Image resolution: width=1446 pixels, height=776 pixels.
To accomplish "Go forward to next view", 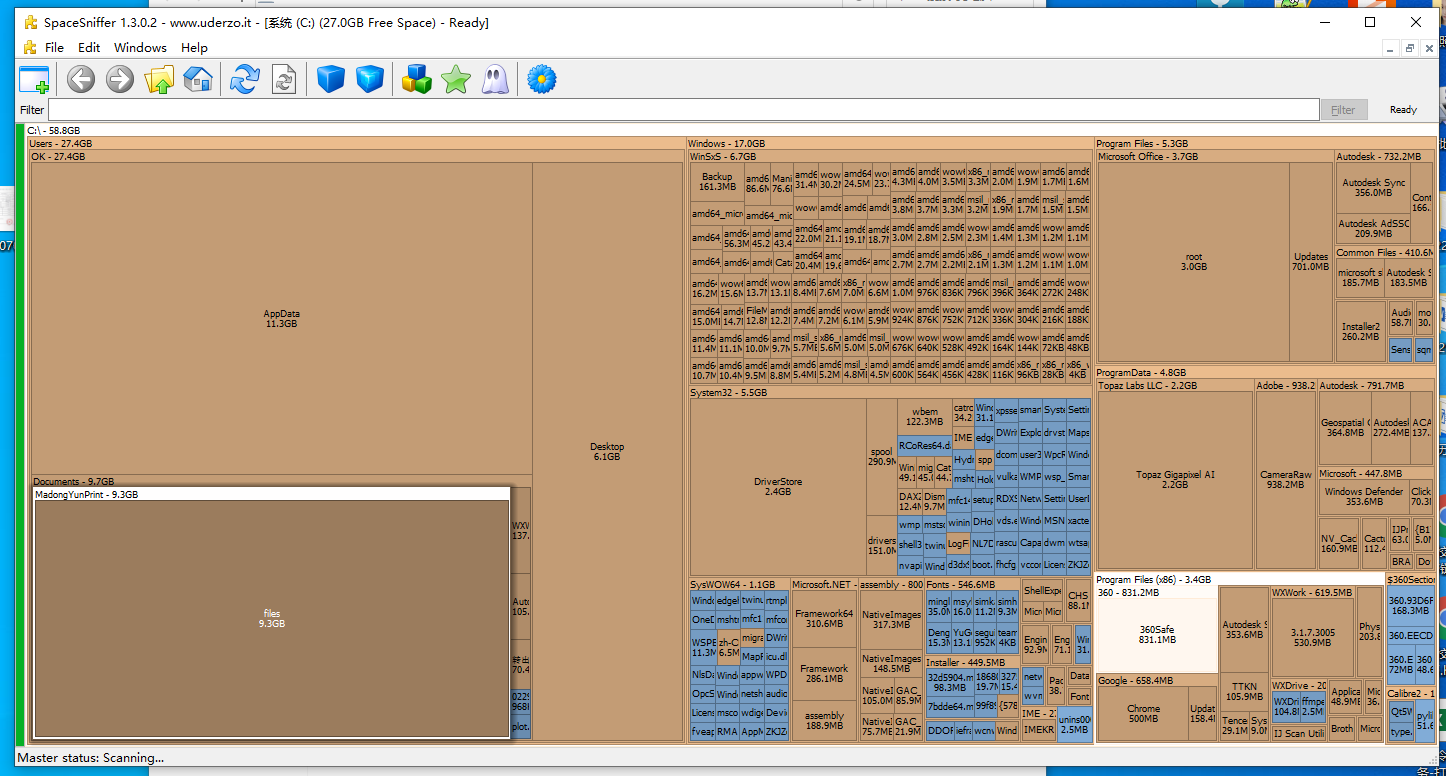I will pos(120,79).
